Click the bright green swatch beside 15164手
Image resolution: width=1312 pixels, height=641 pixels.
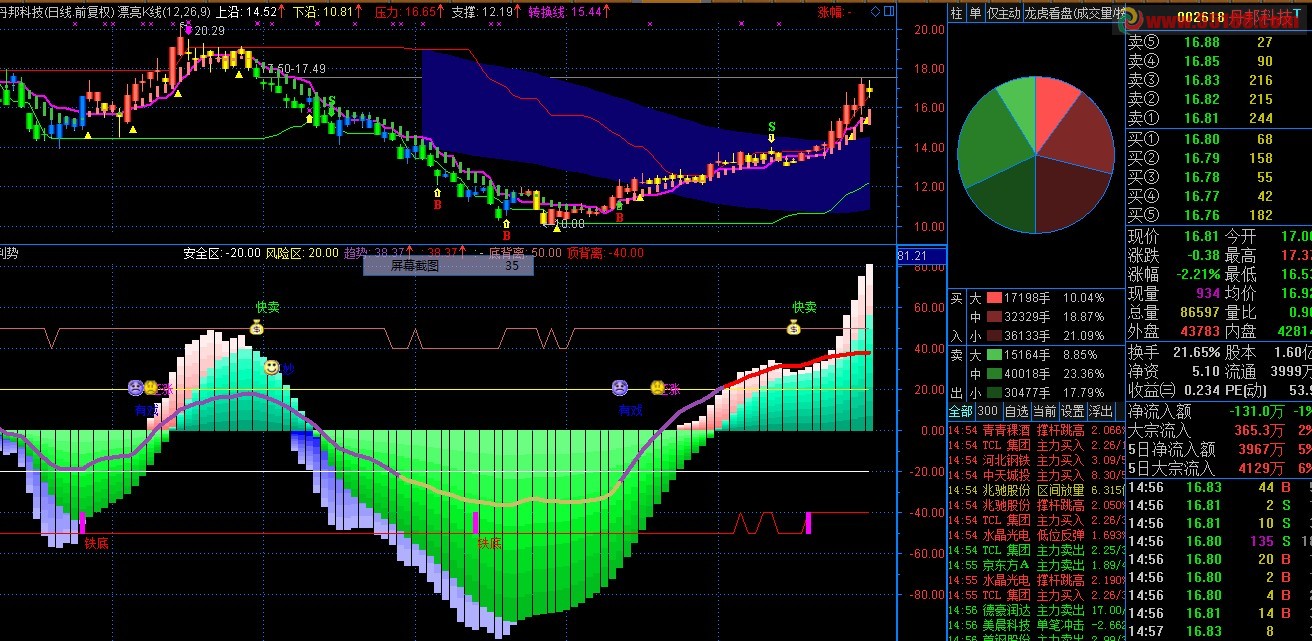994,354
